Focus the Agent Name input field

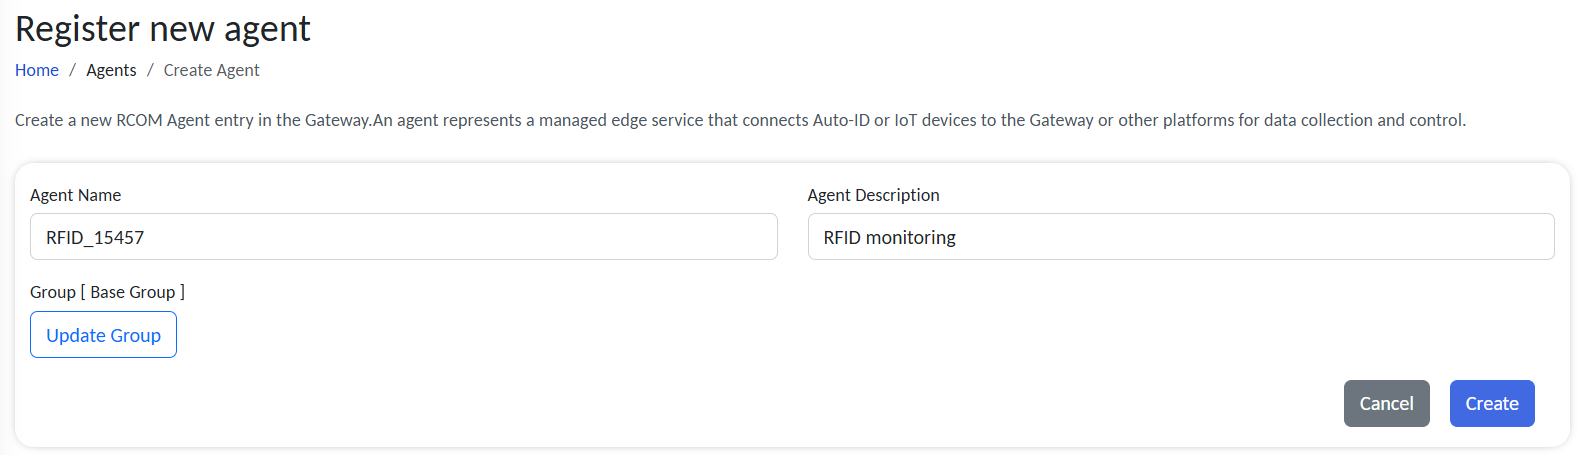tap(403, 237)
